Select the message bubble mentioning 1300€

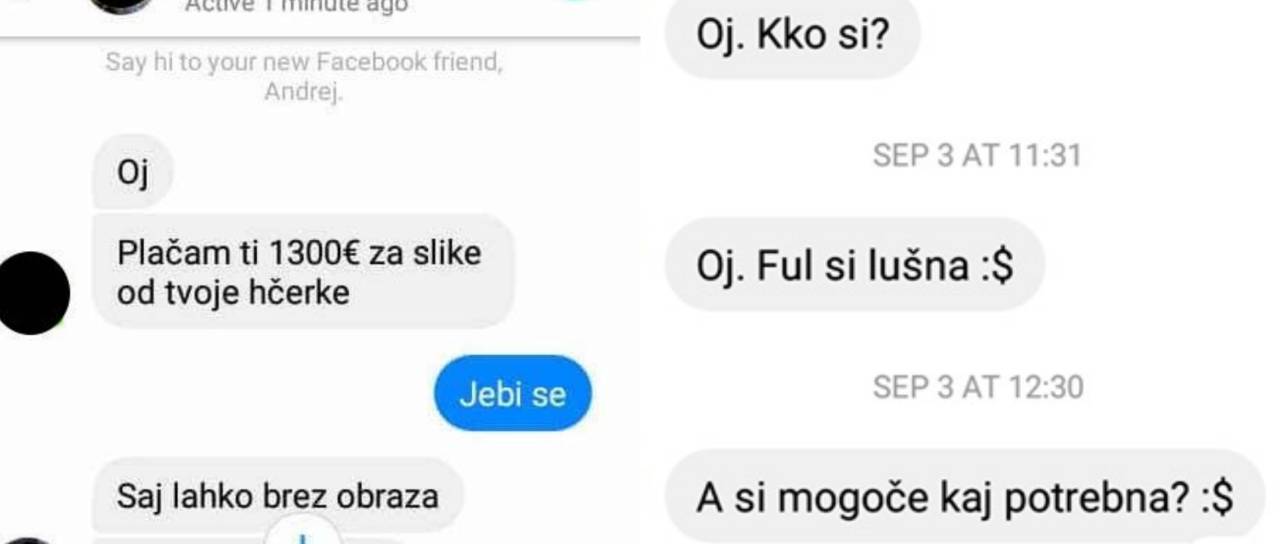click(303, 271)
